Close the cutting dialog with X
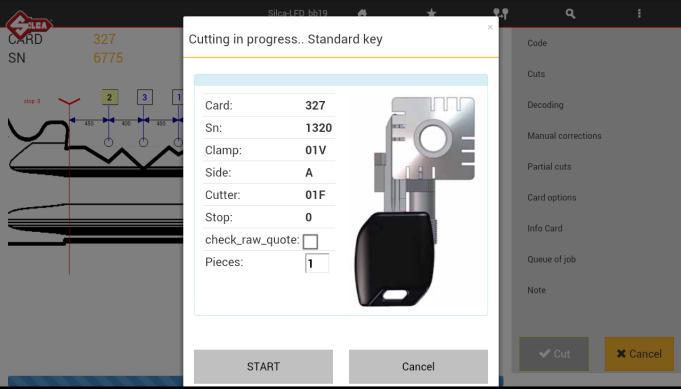Image resolution: width=681 pixels, height=389 pixels. [x=490, y=27]
